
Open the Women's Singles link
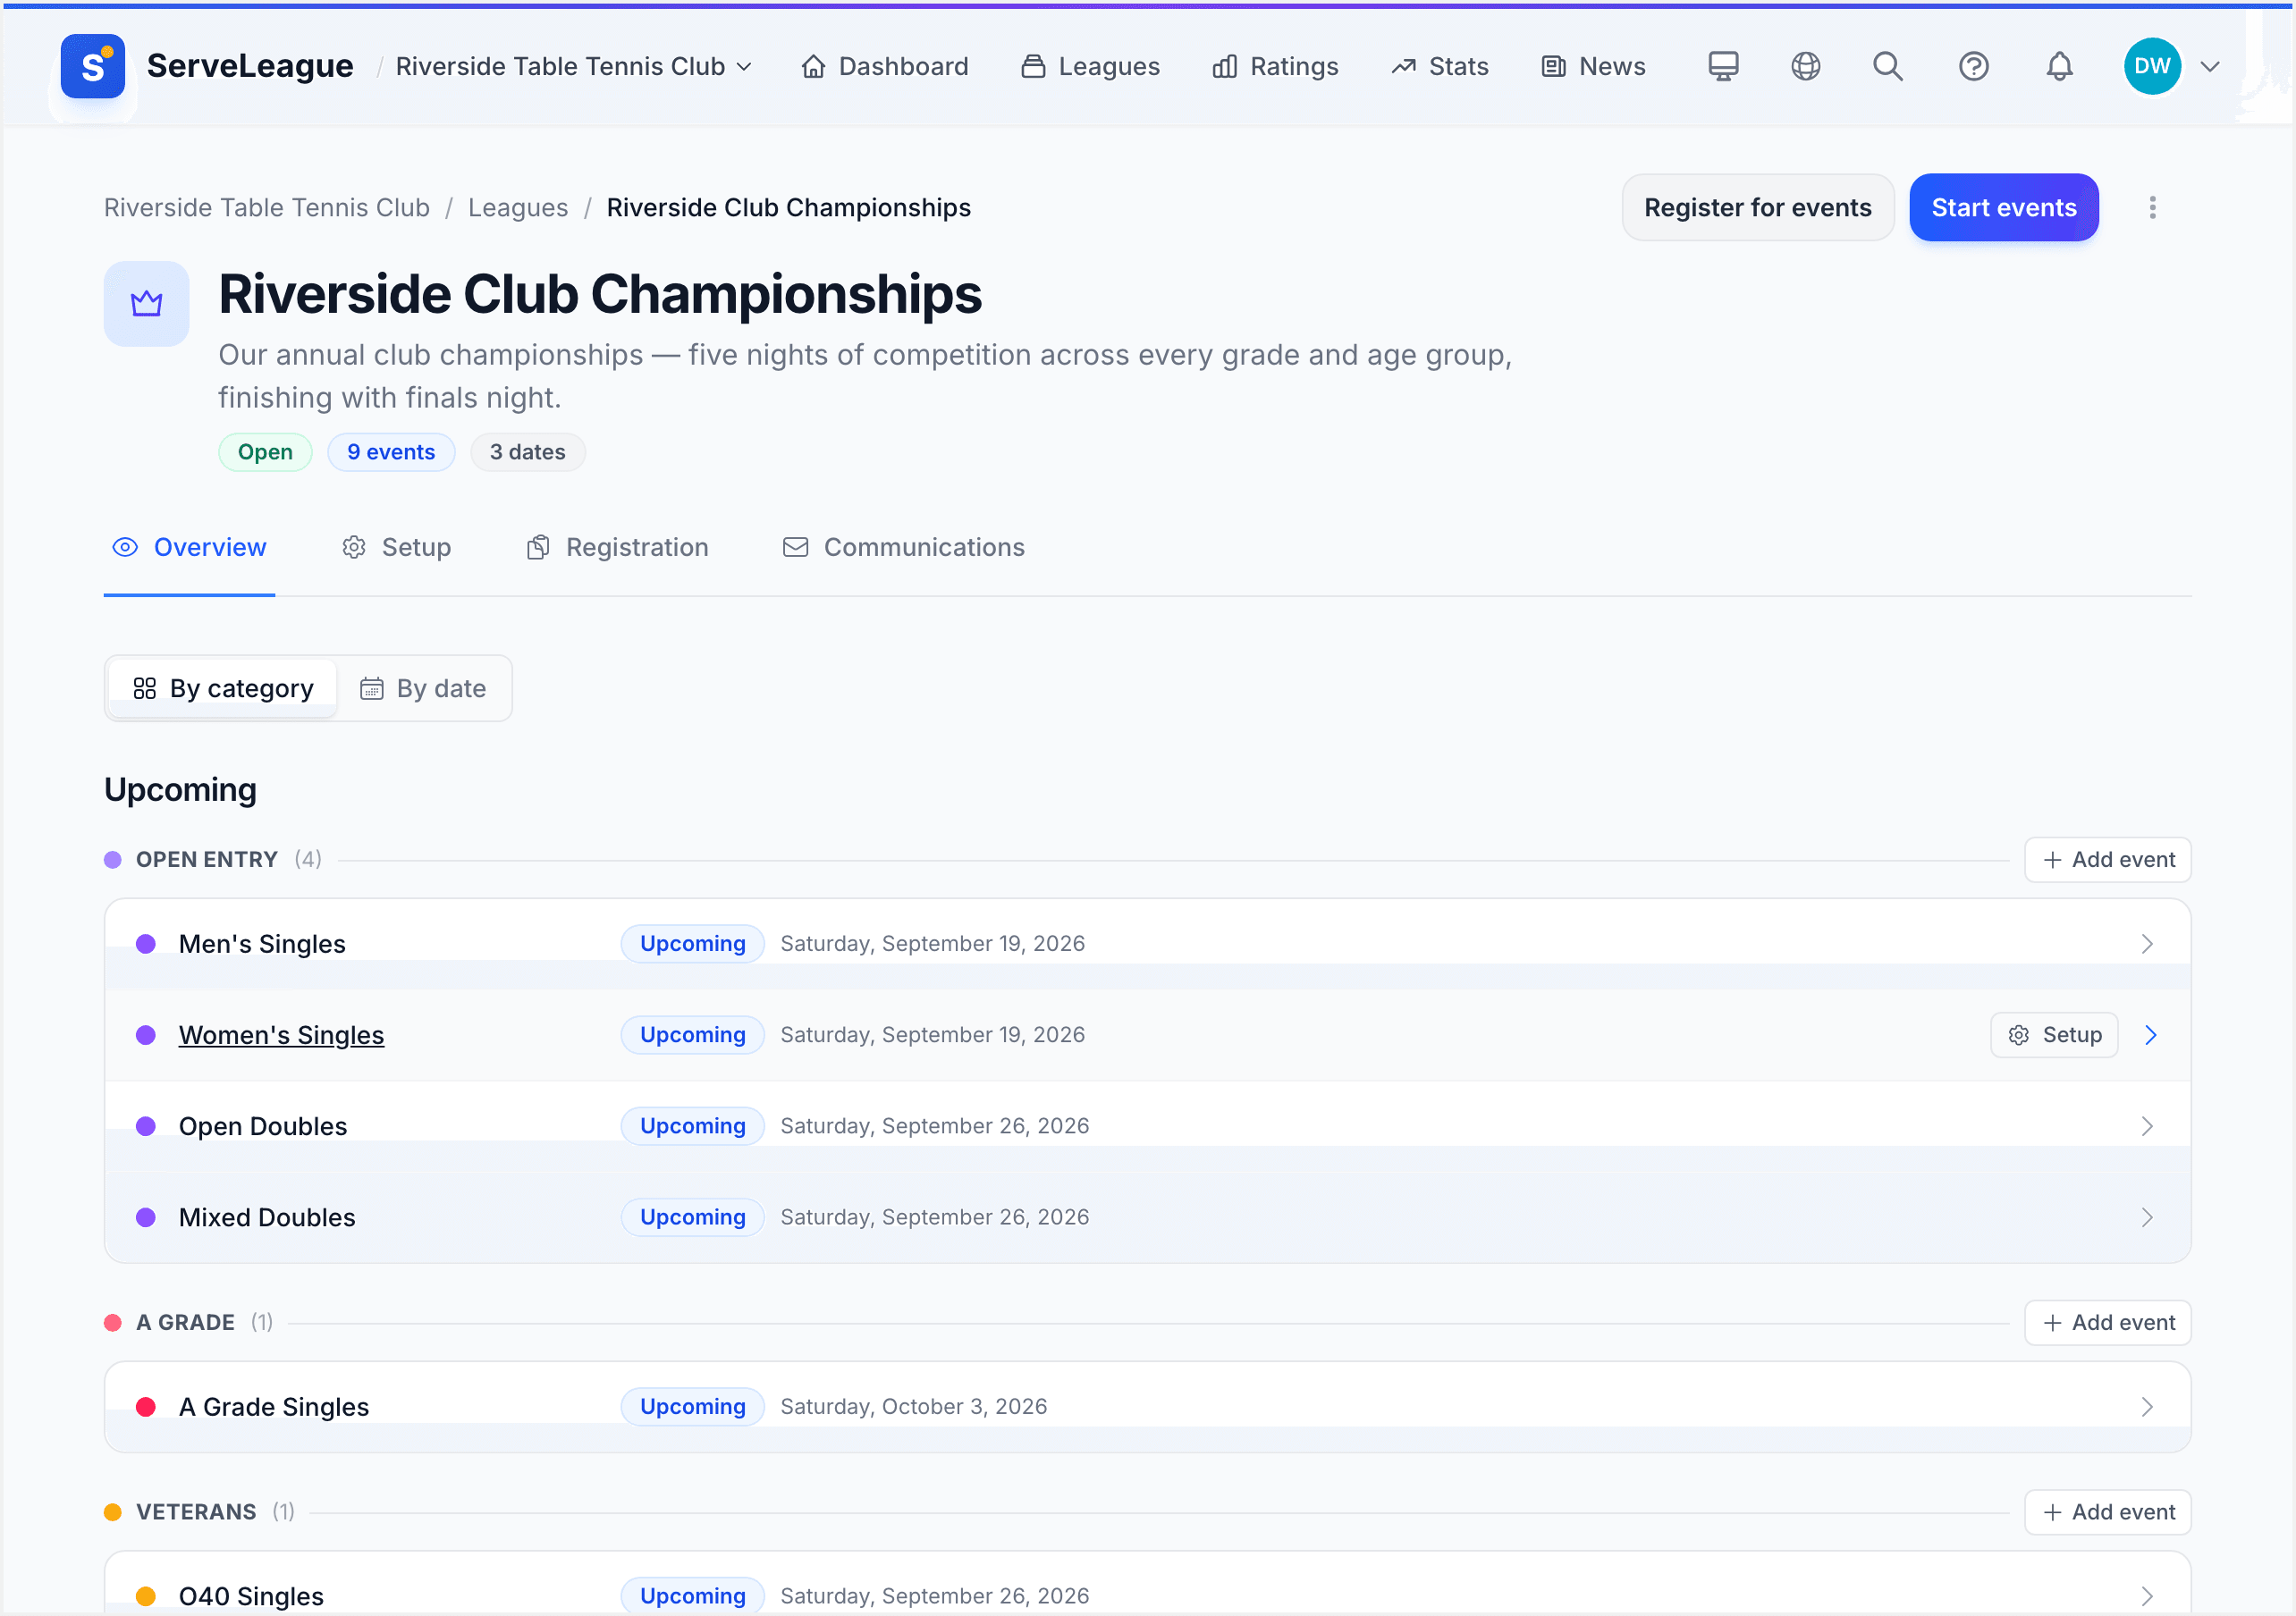(281, 1035)
